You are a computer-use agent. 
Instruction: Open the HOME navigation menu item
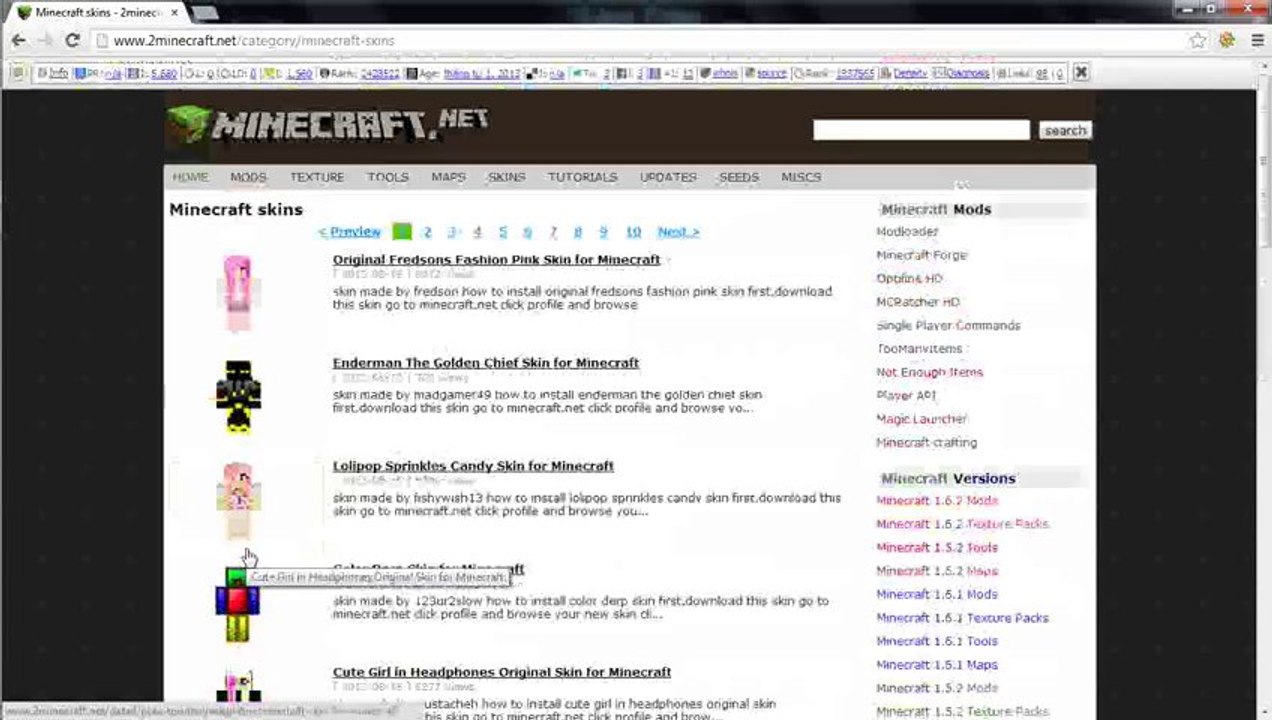(190, 177)
